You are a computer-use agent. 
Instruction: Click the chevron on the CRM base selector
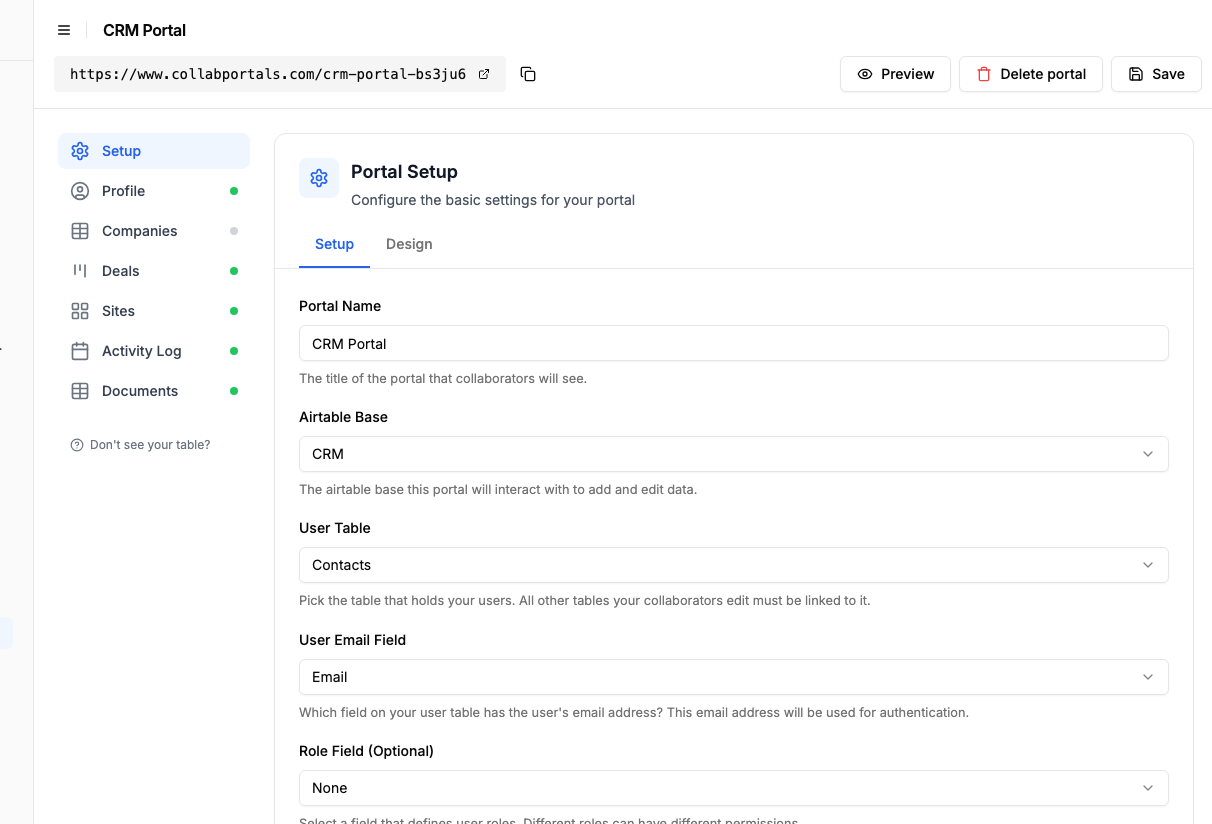(x=1148, y=454)
